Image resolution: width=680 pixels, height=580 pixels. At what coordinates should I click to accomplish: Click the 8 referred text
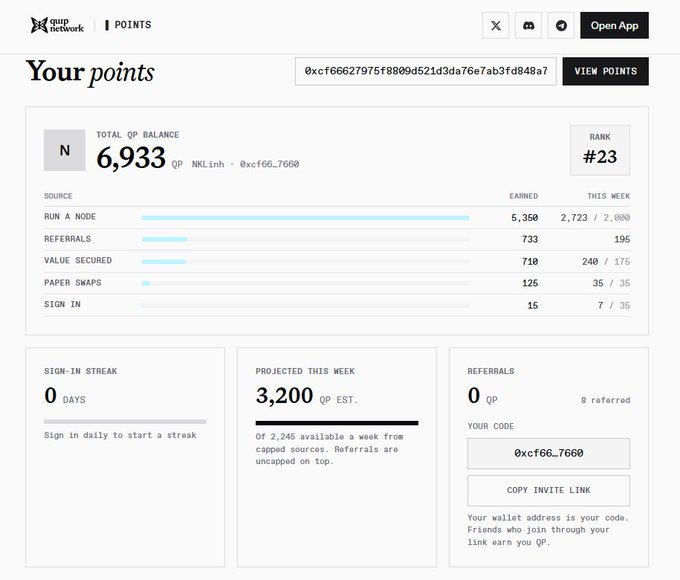pos(605,400)
